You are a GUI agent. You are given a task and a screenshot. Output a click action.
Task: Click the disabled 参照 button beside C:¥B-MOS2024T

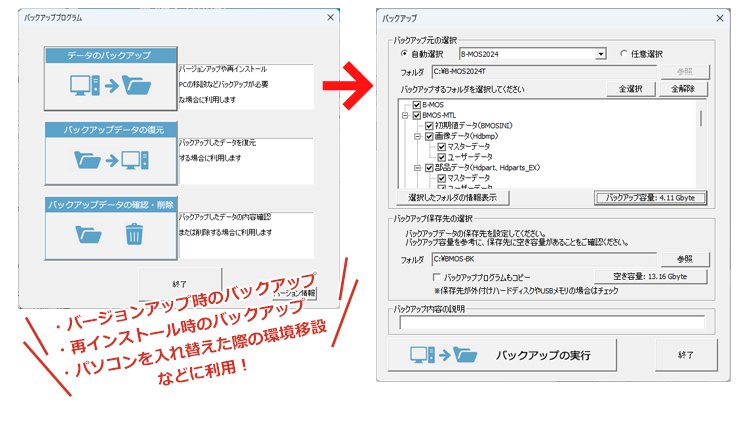point(685,72)
